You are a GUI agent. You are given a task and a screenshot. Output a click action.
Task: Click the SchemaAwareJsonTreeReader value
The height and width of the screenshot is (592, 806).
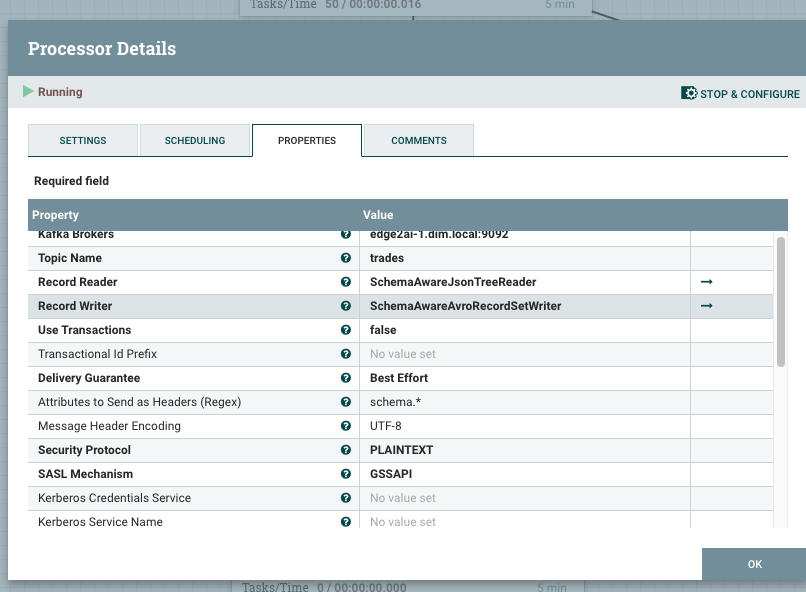pyautogui.click(x=453, y=282)
